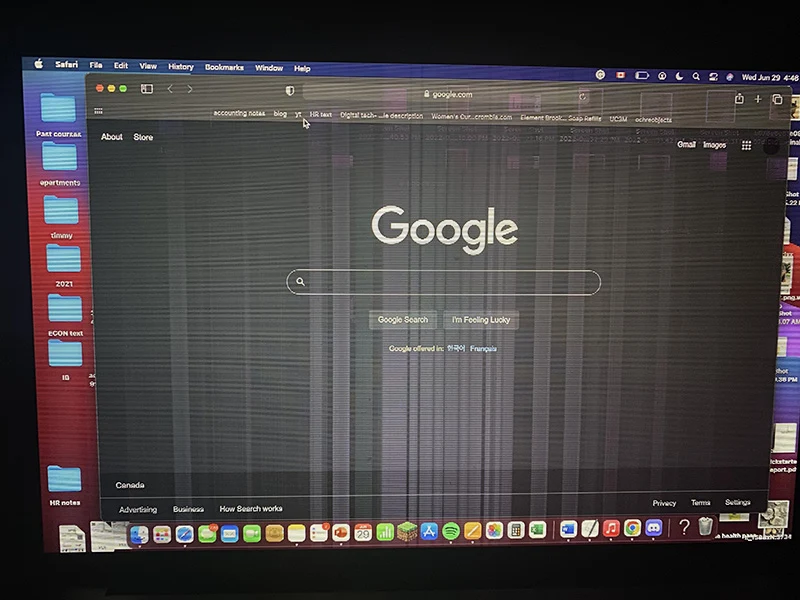800x600 pixels.
Task: Open Control Center in the menu bar
Action: click(x=713, y=77)
